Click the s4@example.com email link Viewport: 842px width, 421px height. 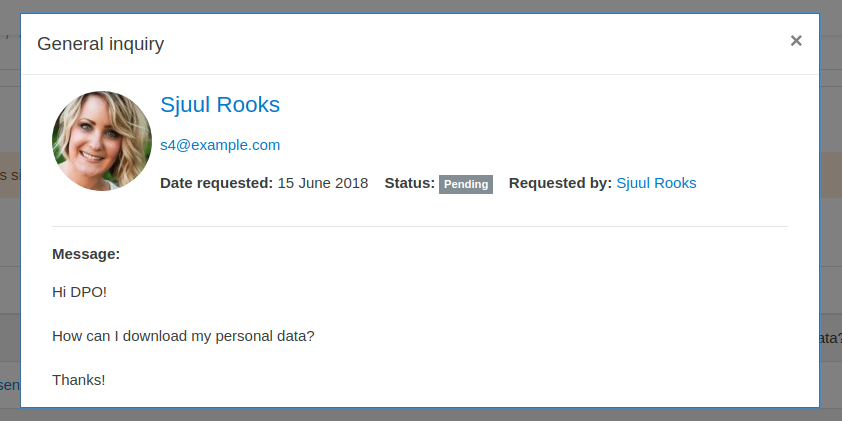click(220, 145)
